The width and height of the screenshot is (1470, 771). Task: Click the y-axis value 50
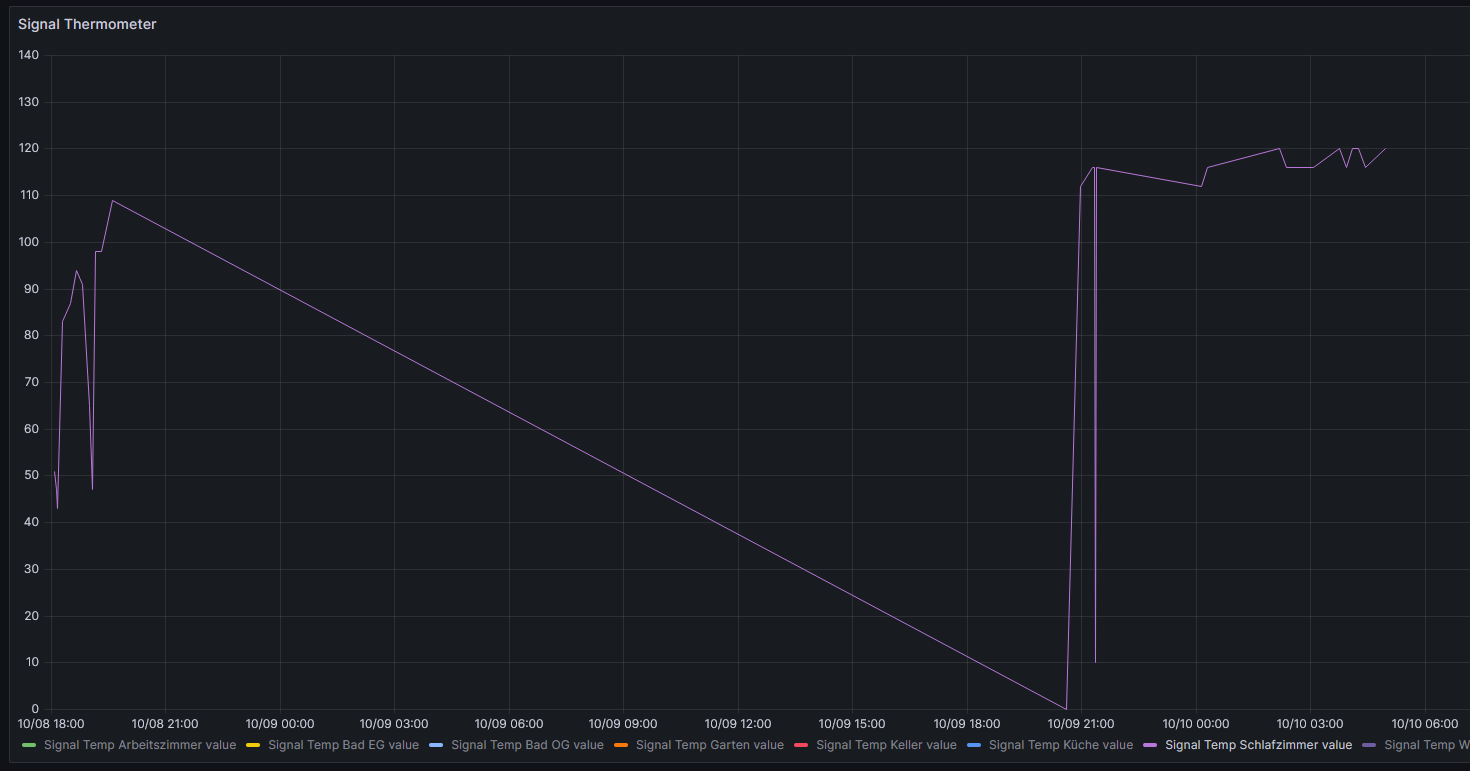point(31,476)
